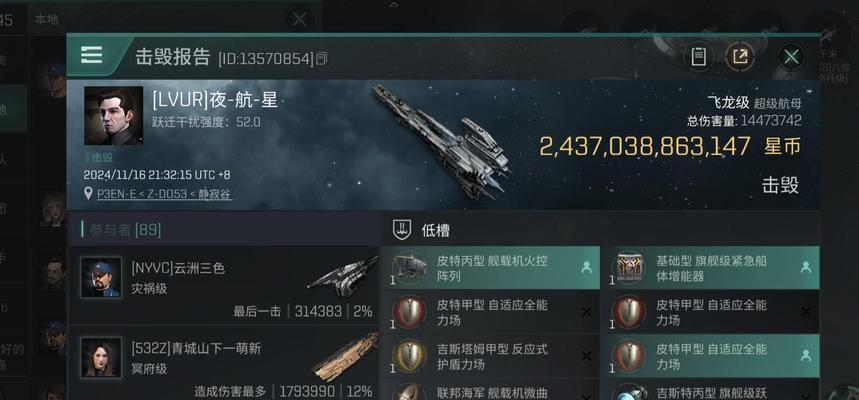Select the 参与者 [89] participants header
Image resolution: width=859 pixels, height=400 pixels.
coord(122,230)
